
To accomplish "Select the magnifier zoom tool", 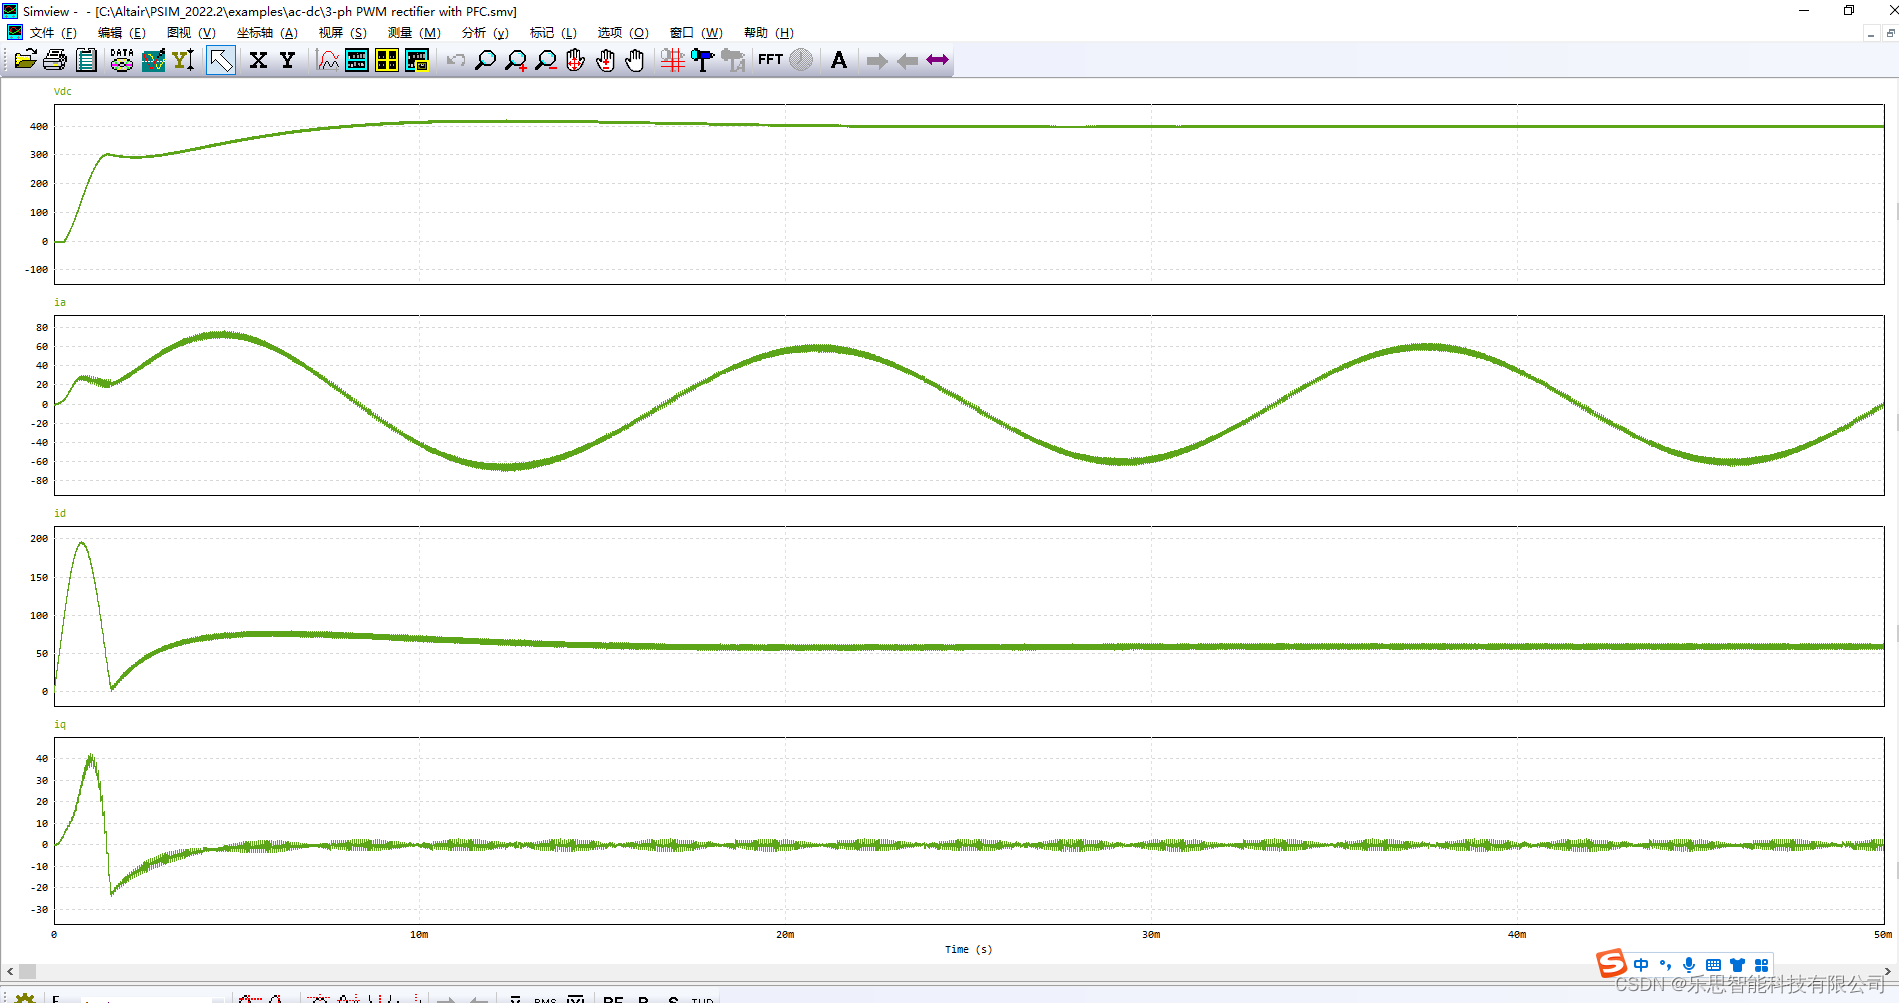I will tap(485, 60).
